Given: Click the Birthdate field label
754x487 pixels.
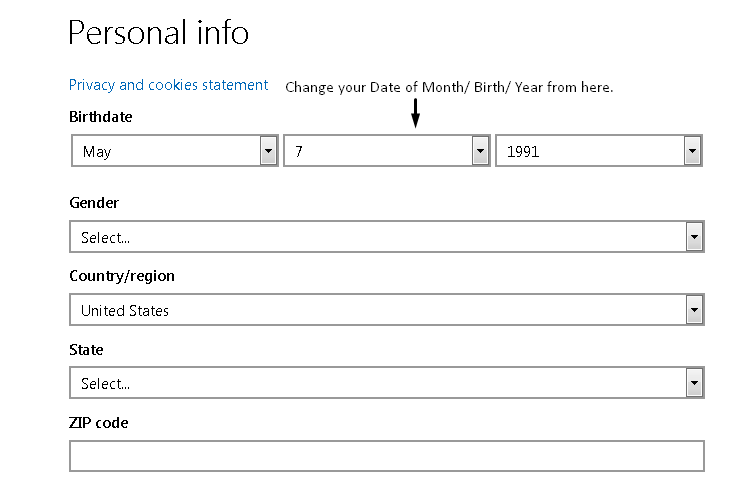Looking at the screenshot, I should point(100,117).
